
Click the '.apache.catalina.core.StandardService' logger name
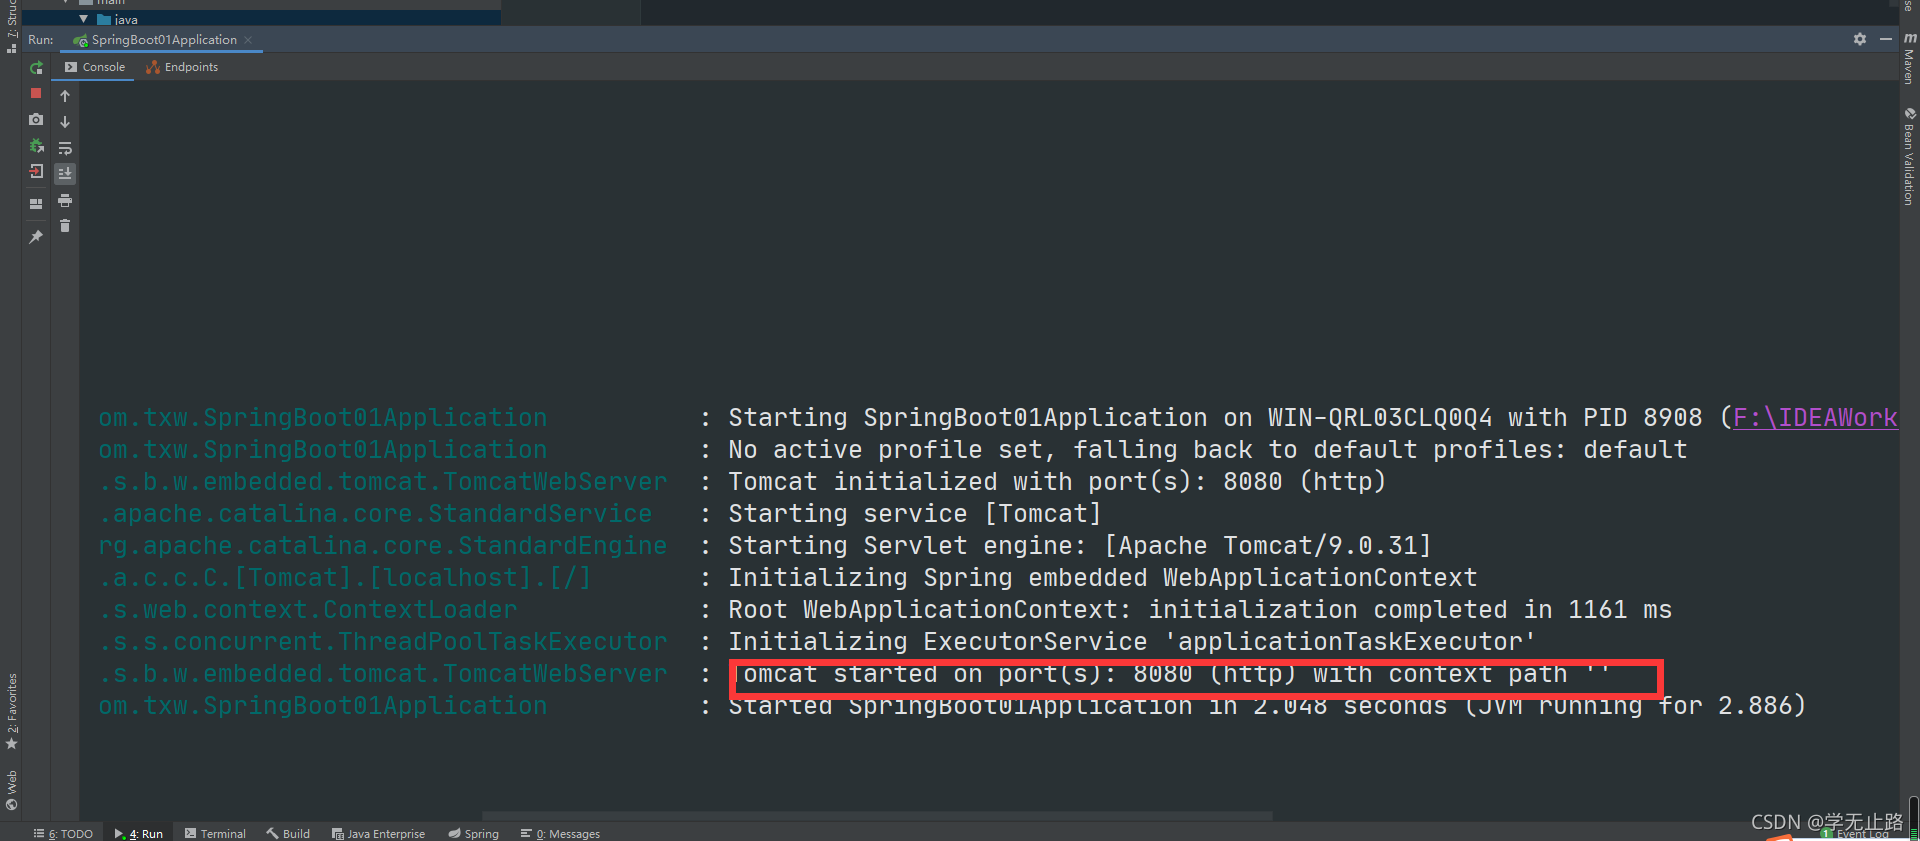[375, 514]
